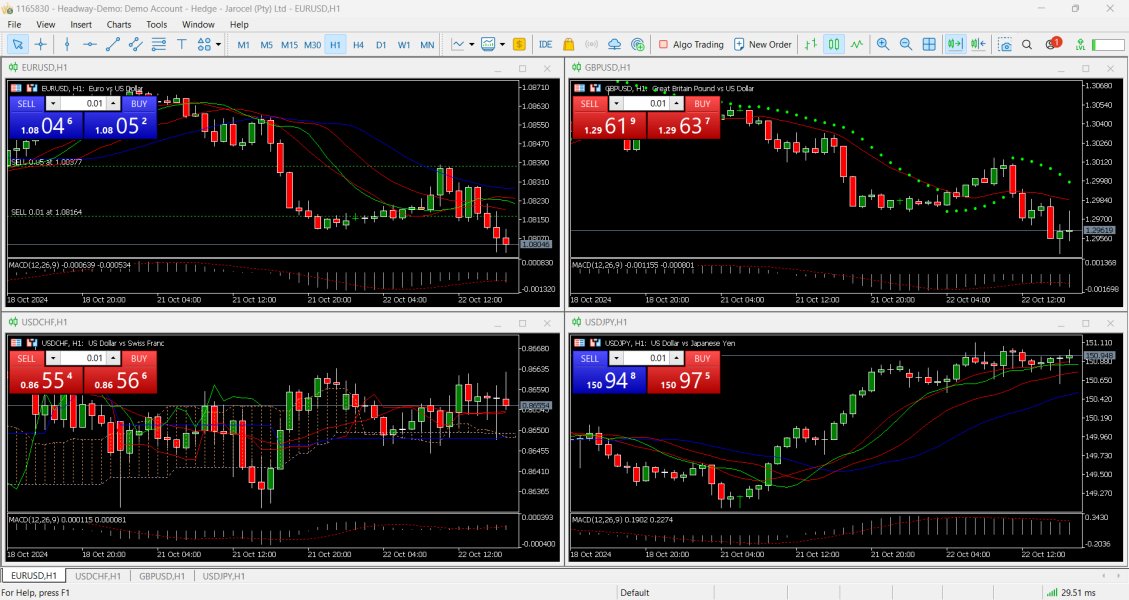1129x600 pixels.
Task: Open the indicators list dropdown arrow
Action: pyautogui.click(x=472, y=45)
